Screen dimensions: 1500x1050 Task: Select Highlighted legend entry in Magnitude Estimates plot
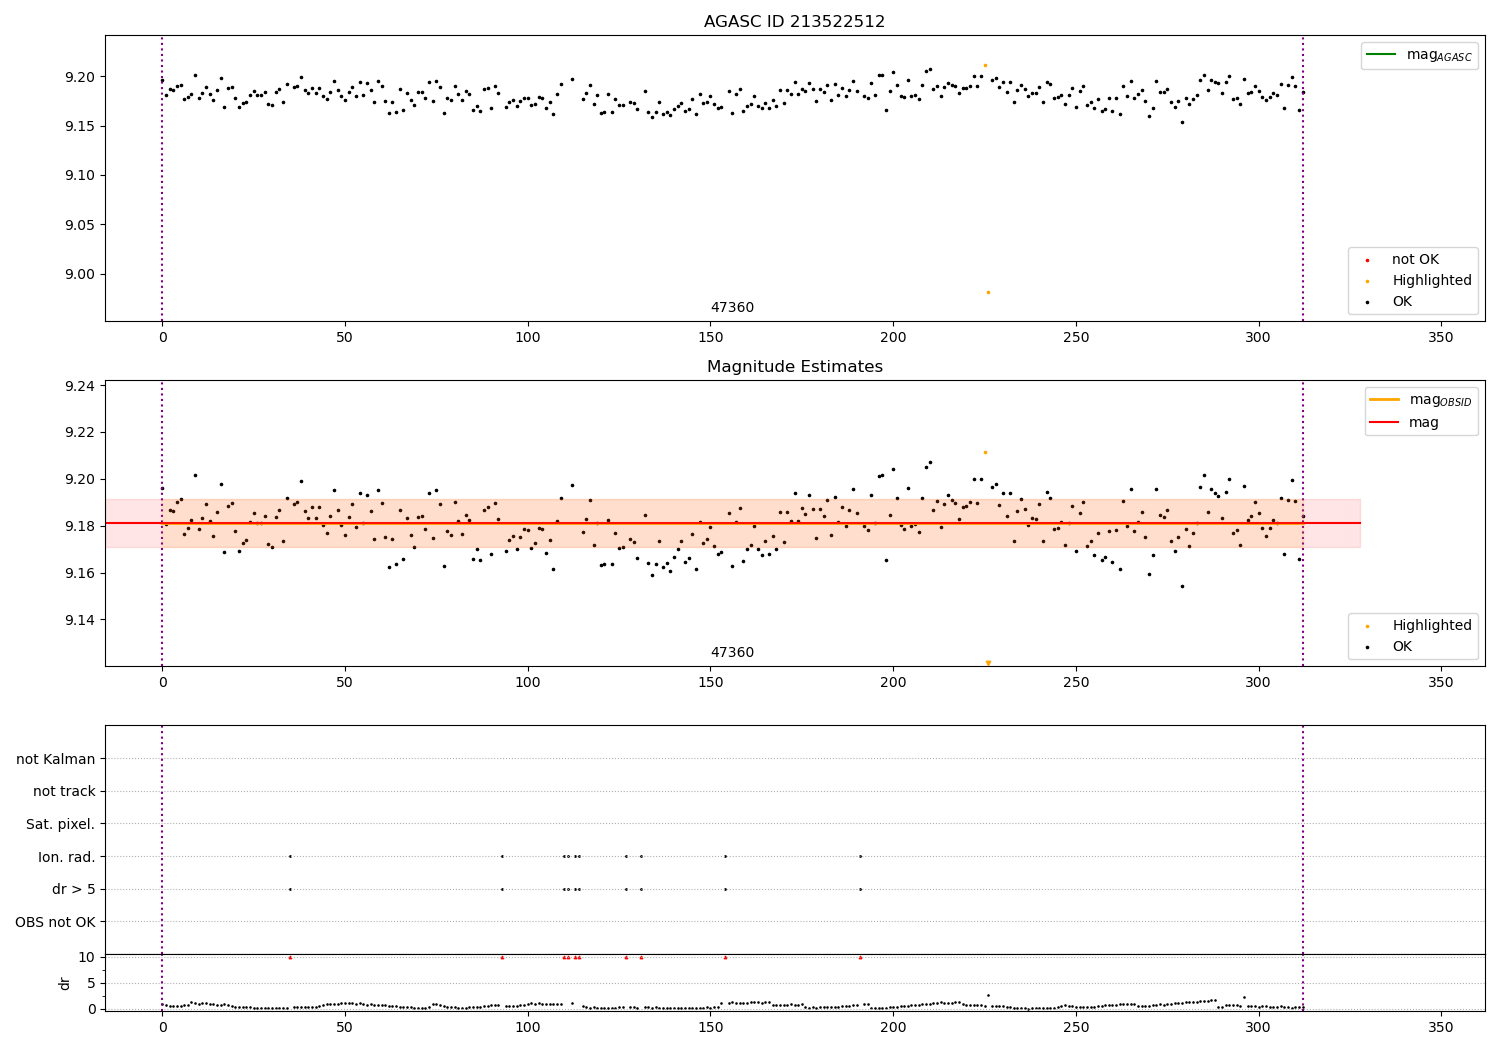tap(1432, 625)
